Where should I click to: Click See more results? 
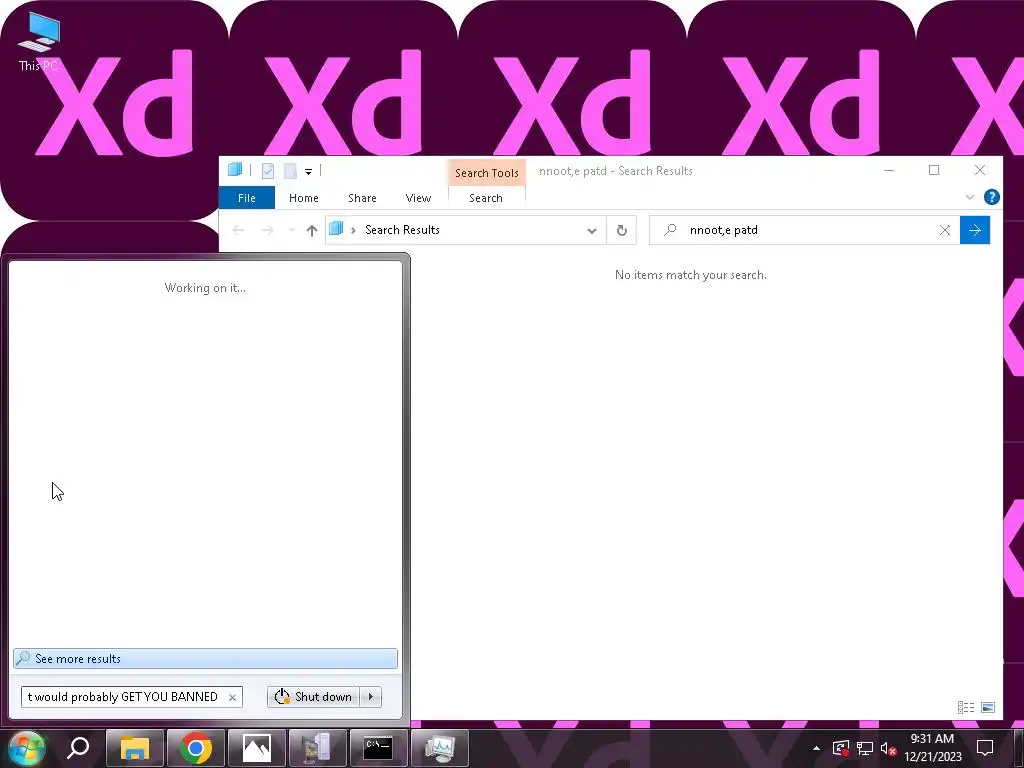tap(205, 658)
